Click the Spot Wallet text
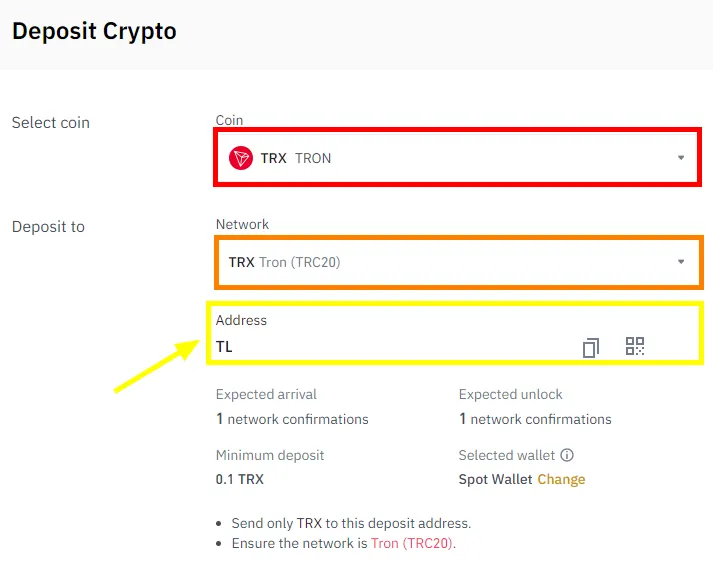The width and height of the screenshot is (713, 577). 496,479
